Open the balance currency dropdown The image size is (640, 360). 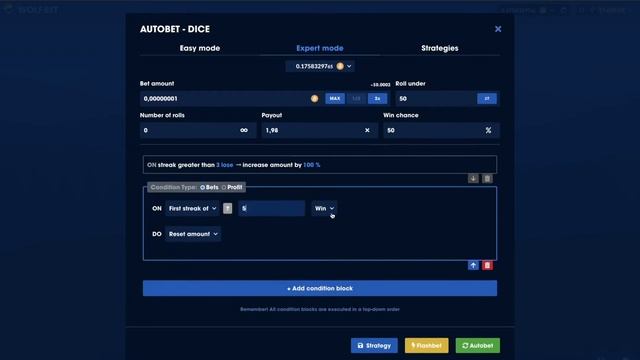point(320,66)
